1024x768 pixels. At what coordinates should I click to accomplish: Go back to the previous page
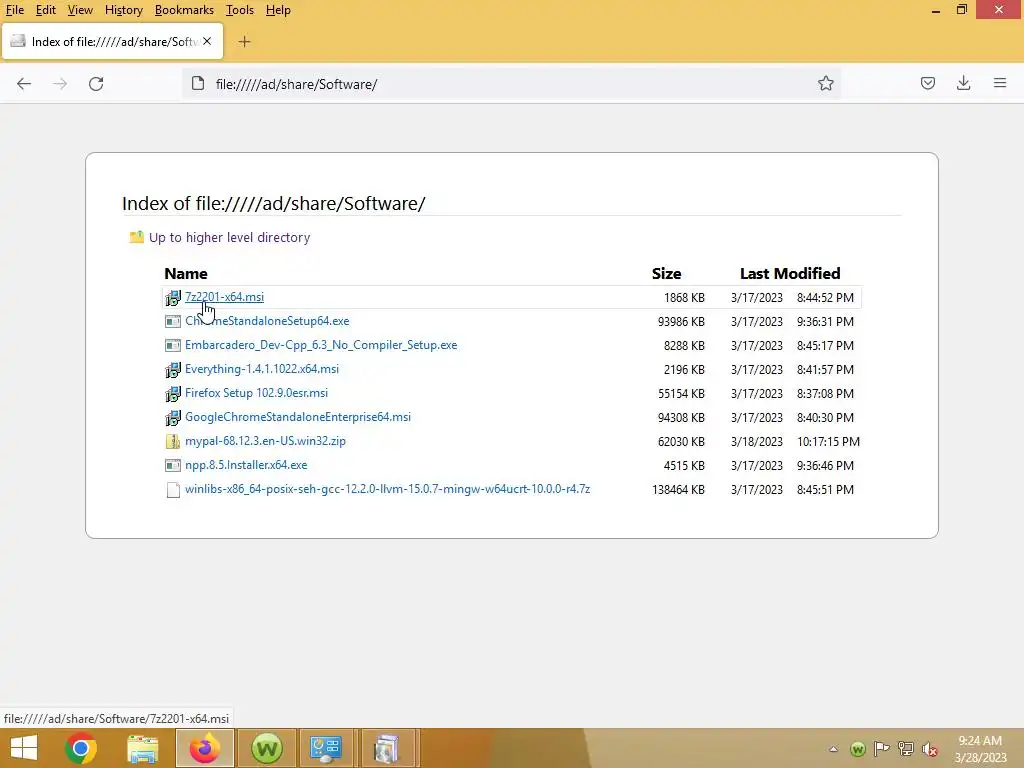point(24,84)
